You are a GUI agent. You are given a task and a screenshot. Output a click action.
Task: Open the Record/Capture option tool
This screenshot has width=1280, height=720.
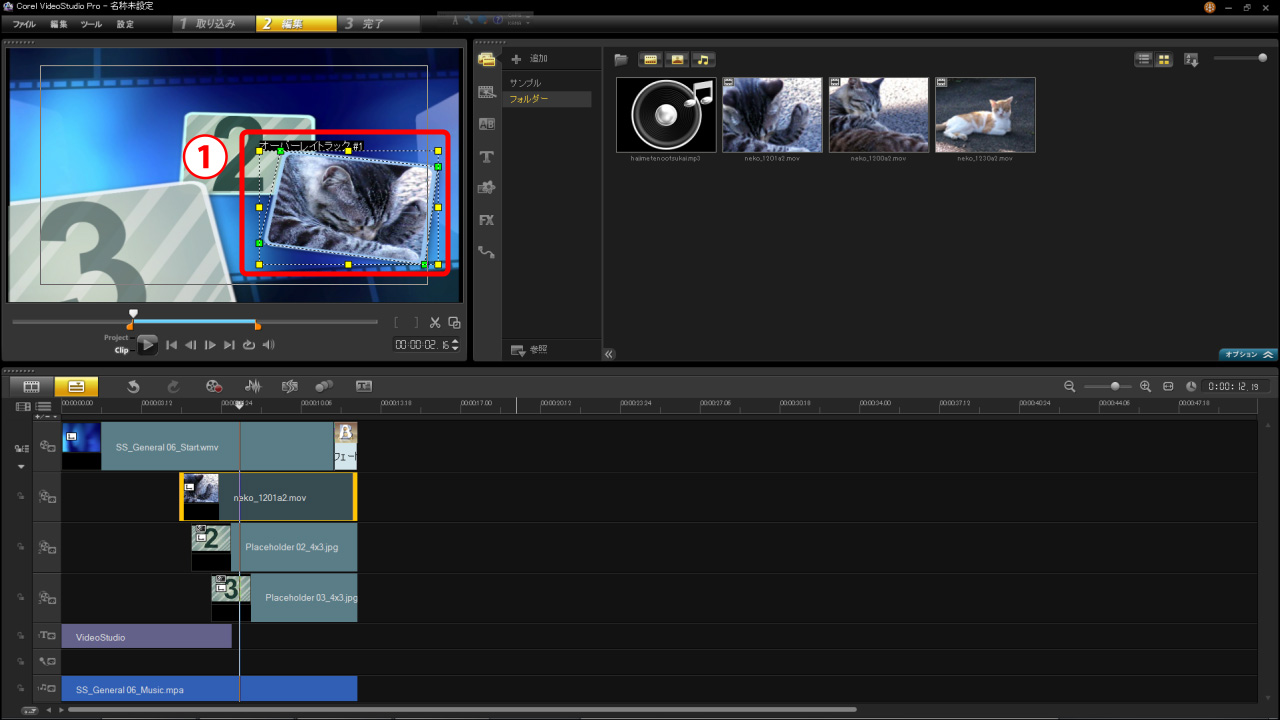pyautogui.click(x=212, y=386)
